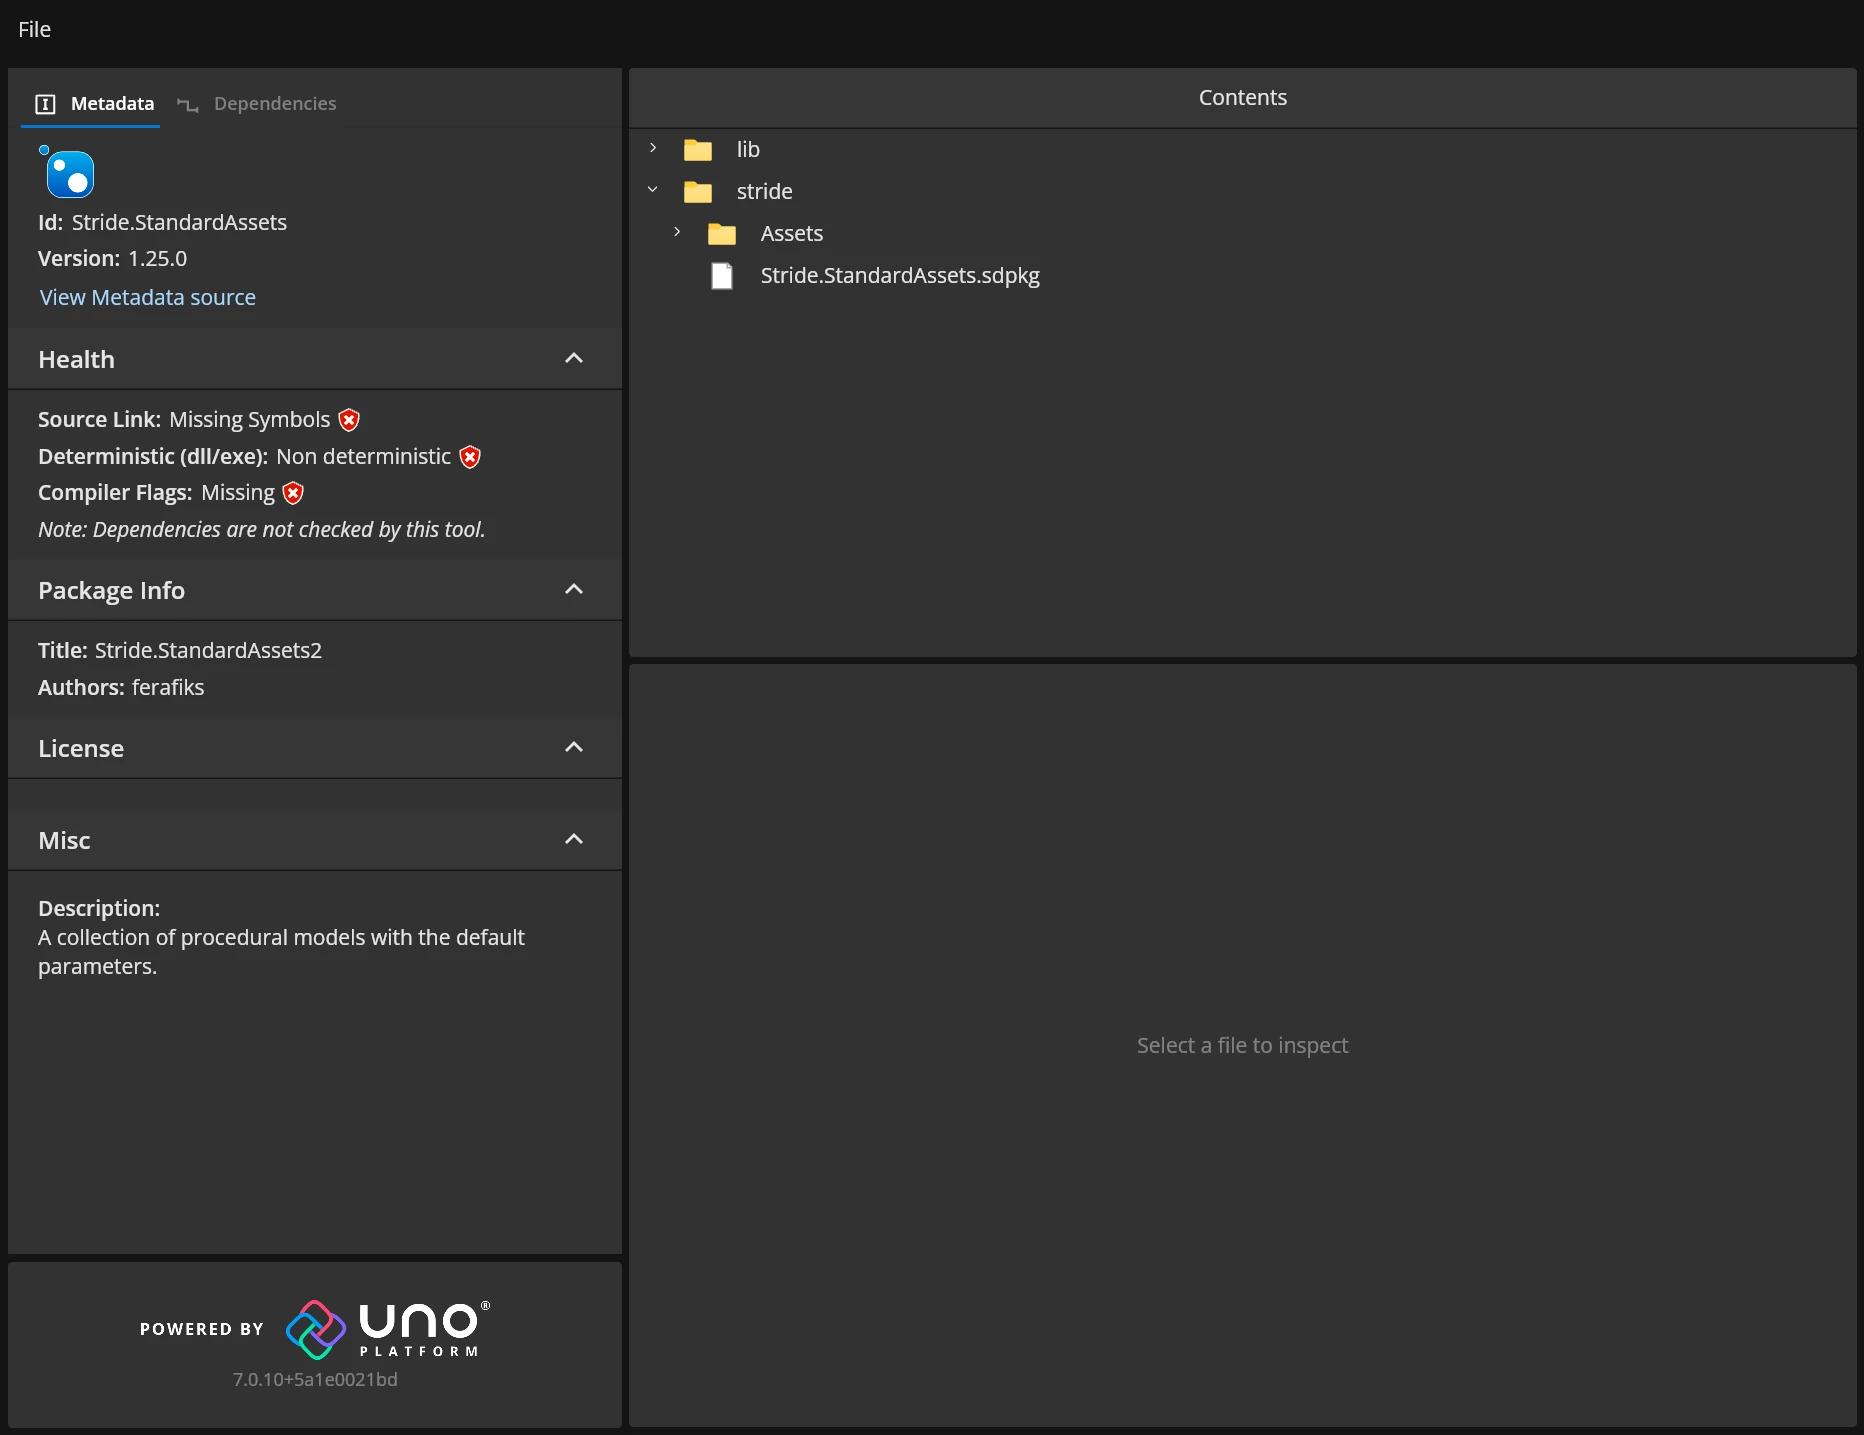Image resolution: width=1864 pixels, height=1435 pixels.
Task: Open the View Metadata source link
Action: [x=148, y=298]
